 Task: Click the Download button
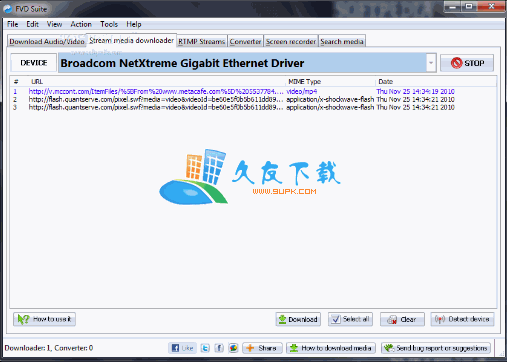[298, 319]
